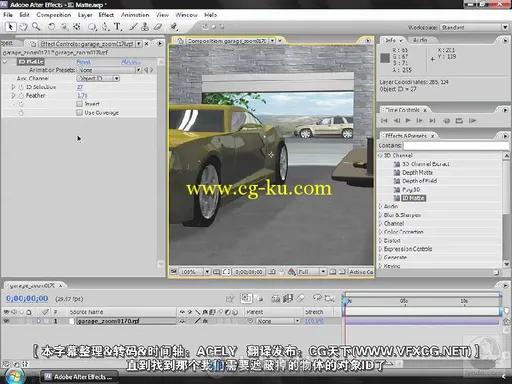This screenshot has width=512, height=384.
Task: Select the ellipse Mask tool
Action: pyautogui.click(x=92, y=27)
